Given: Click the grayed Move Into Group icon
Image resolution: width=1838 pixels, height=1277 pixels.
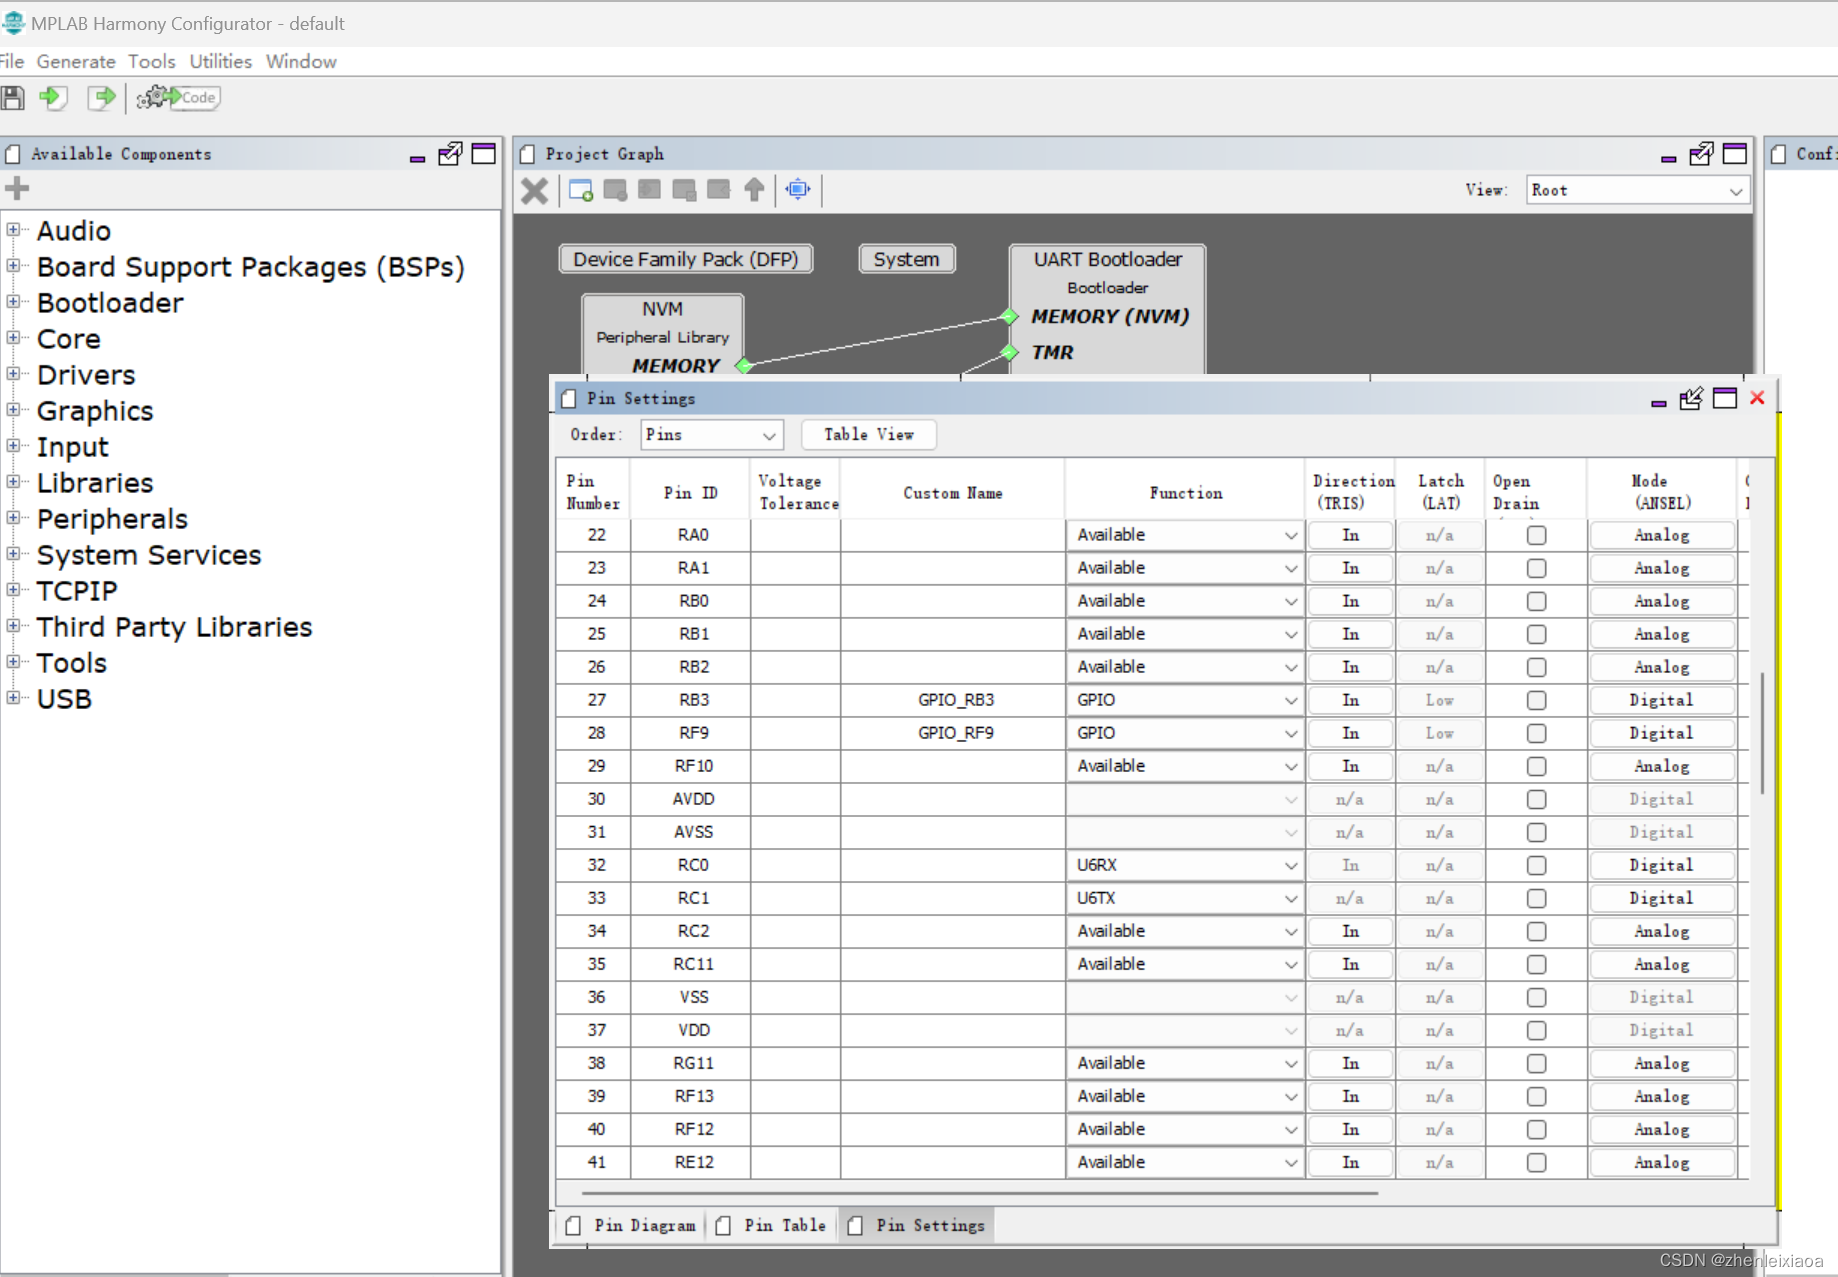Looking at the screenshot, I should tap(650, 190).
